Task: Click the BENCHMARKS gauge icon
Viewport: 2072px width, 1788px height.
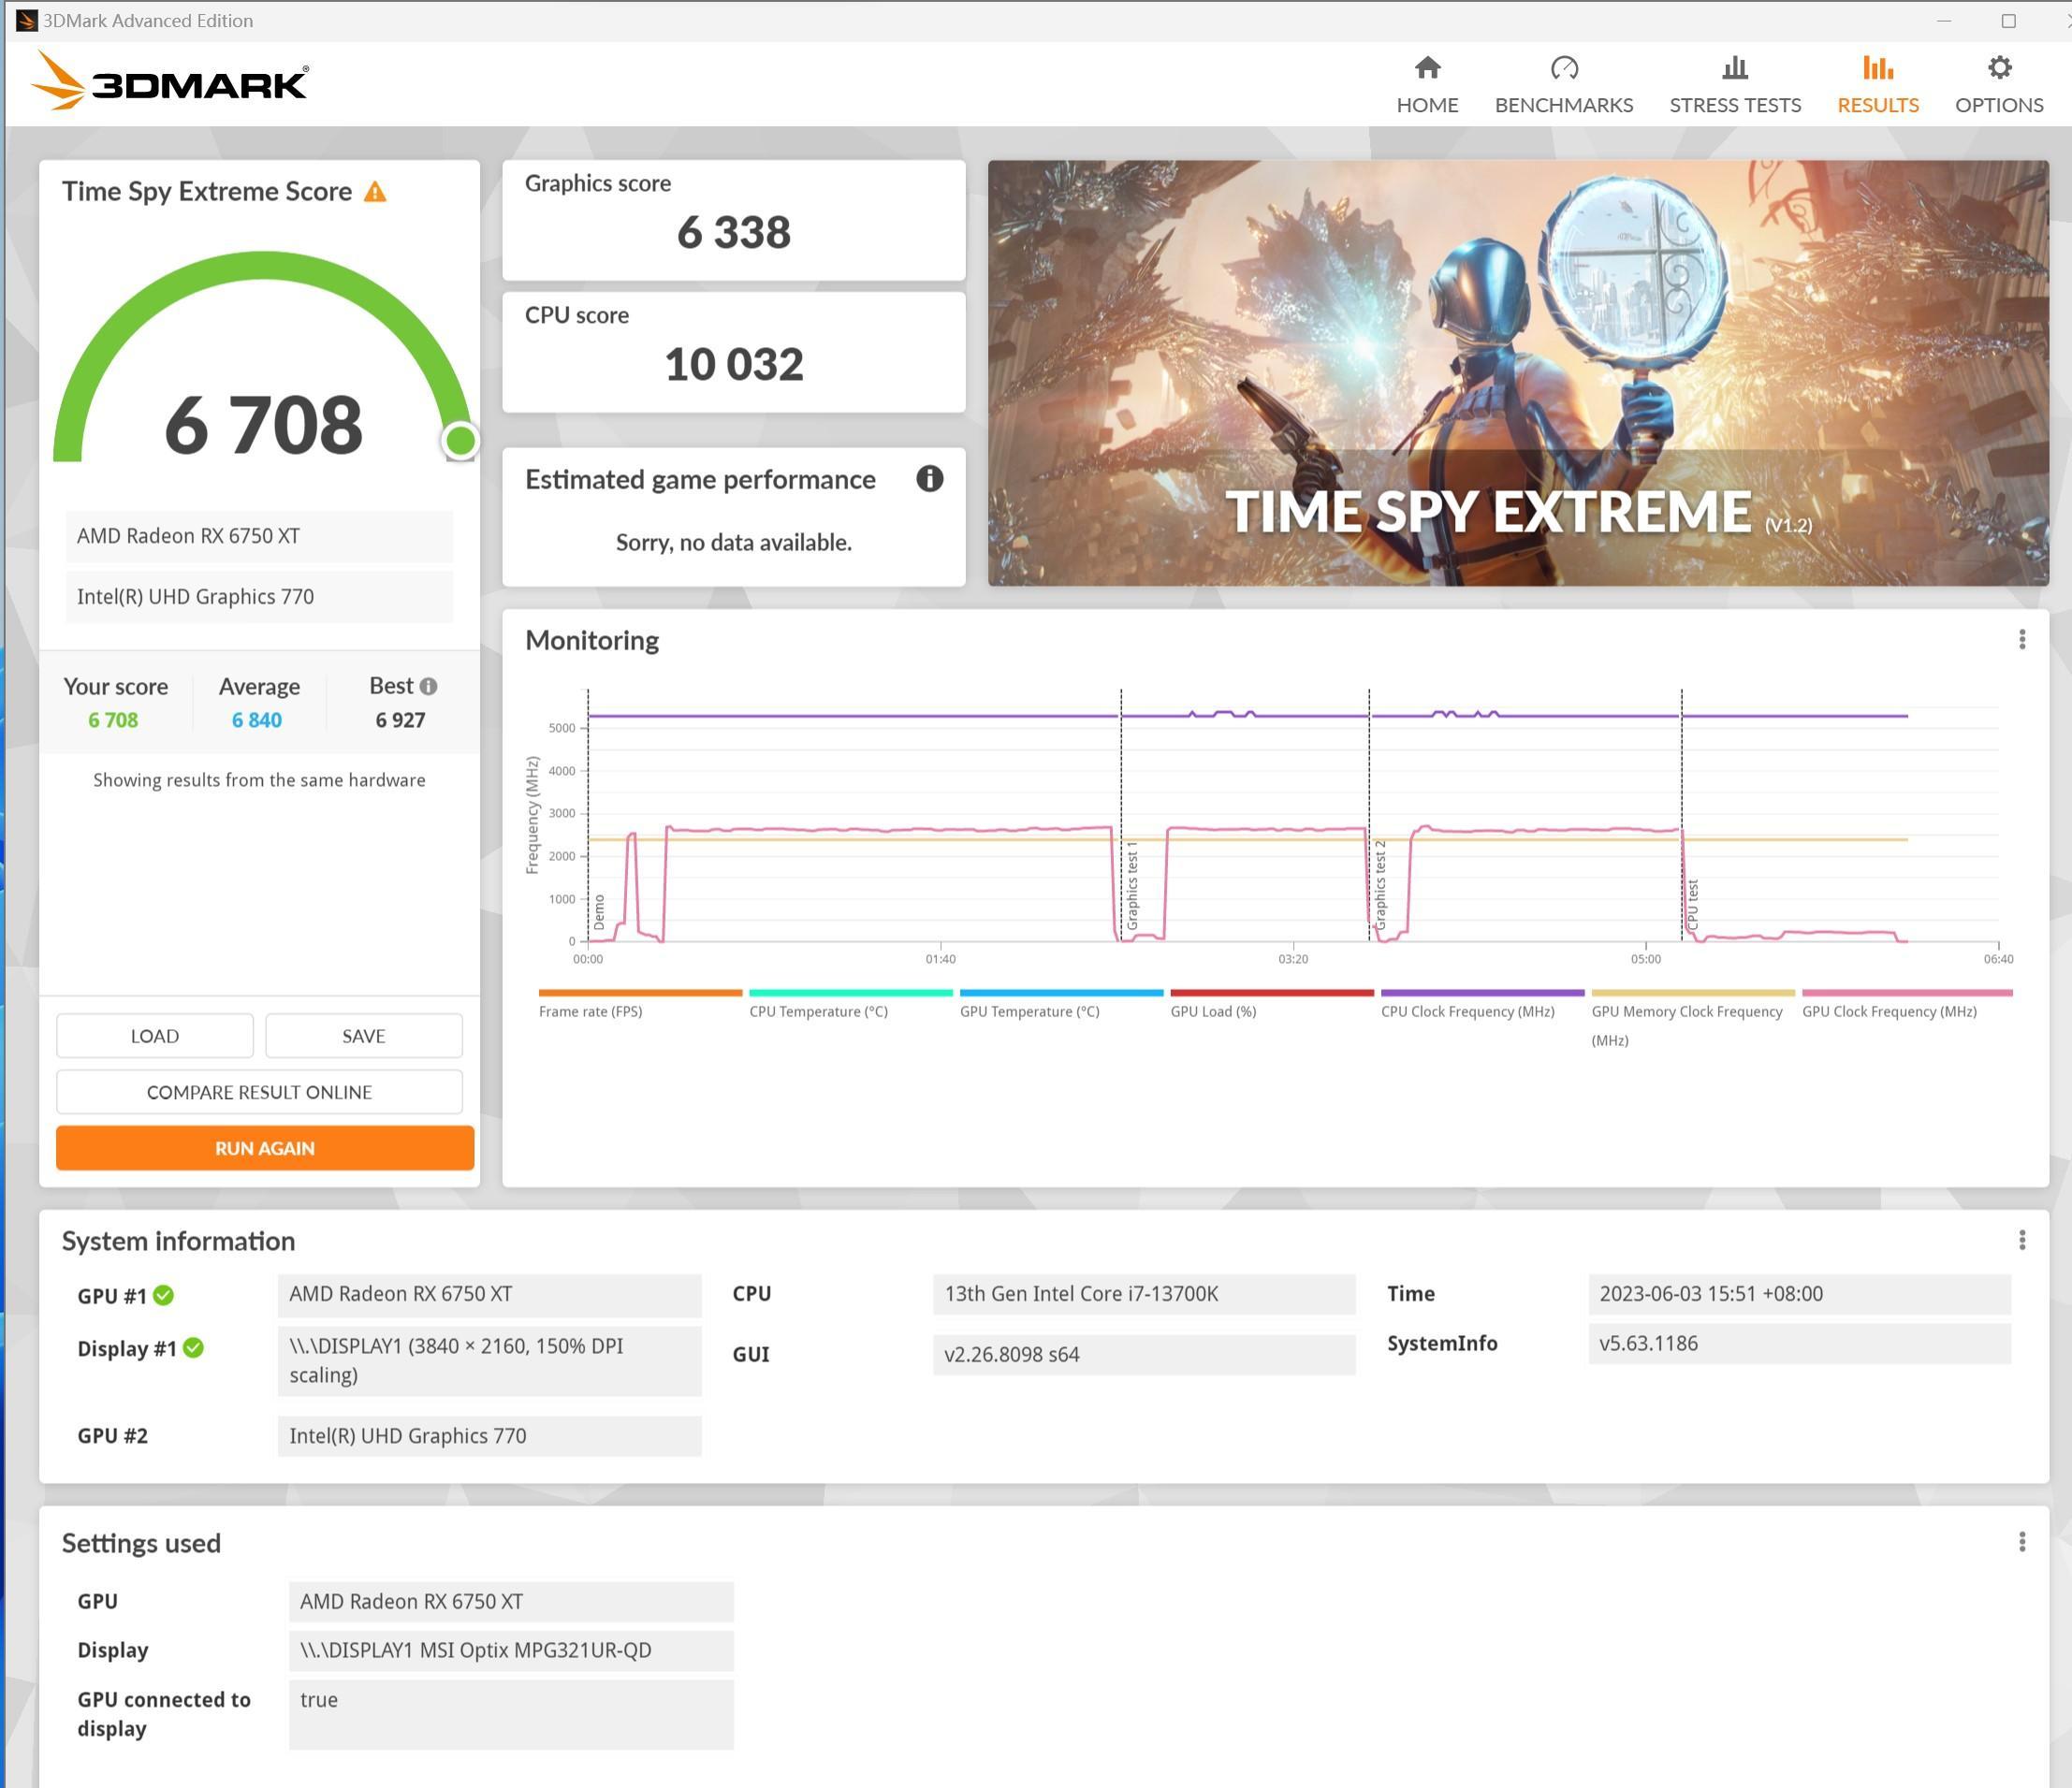Action: 1563,68
